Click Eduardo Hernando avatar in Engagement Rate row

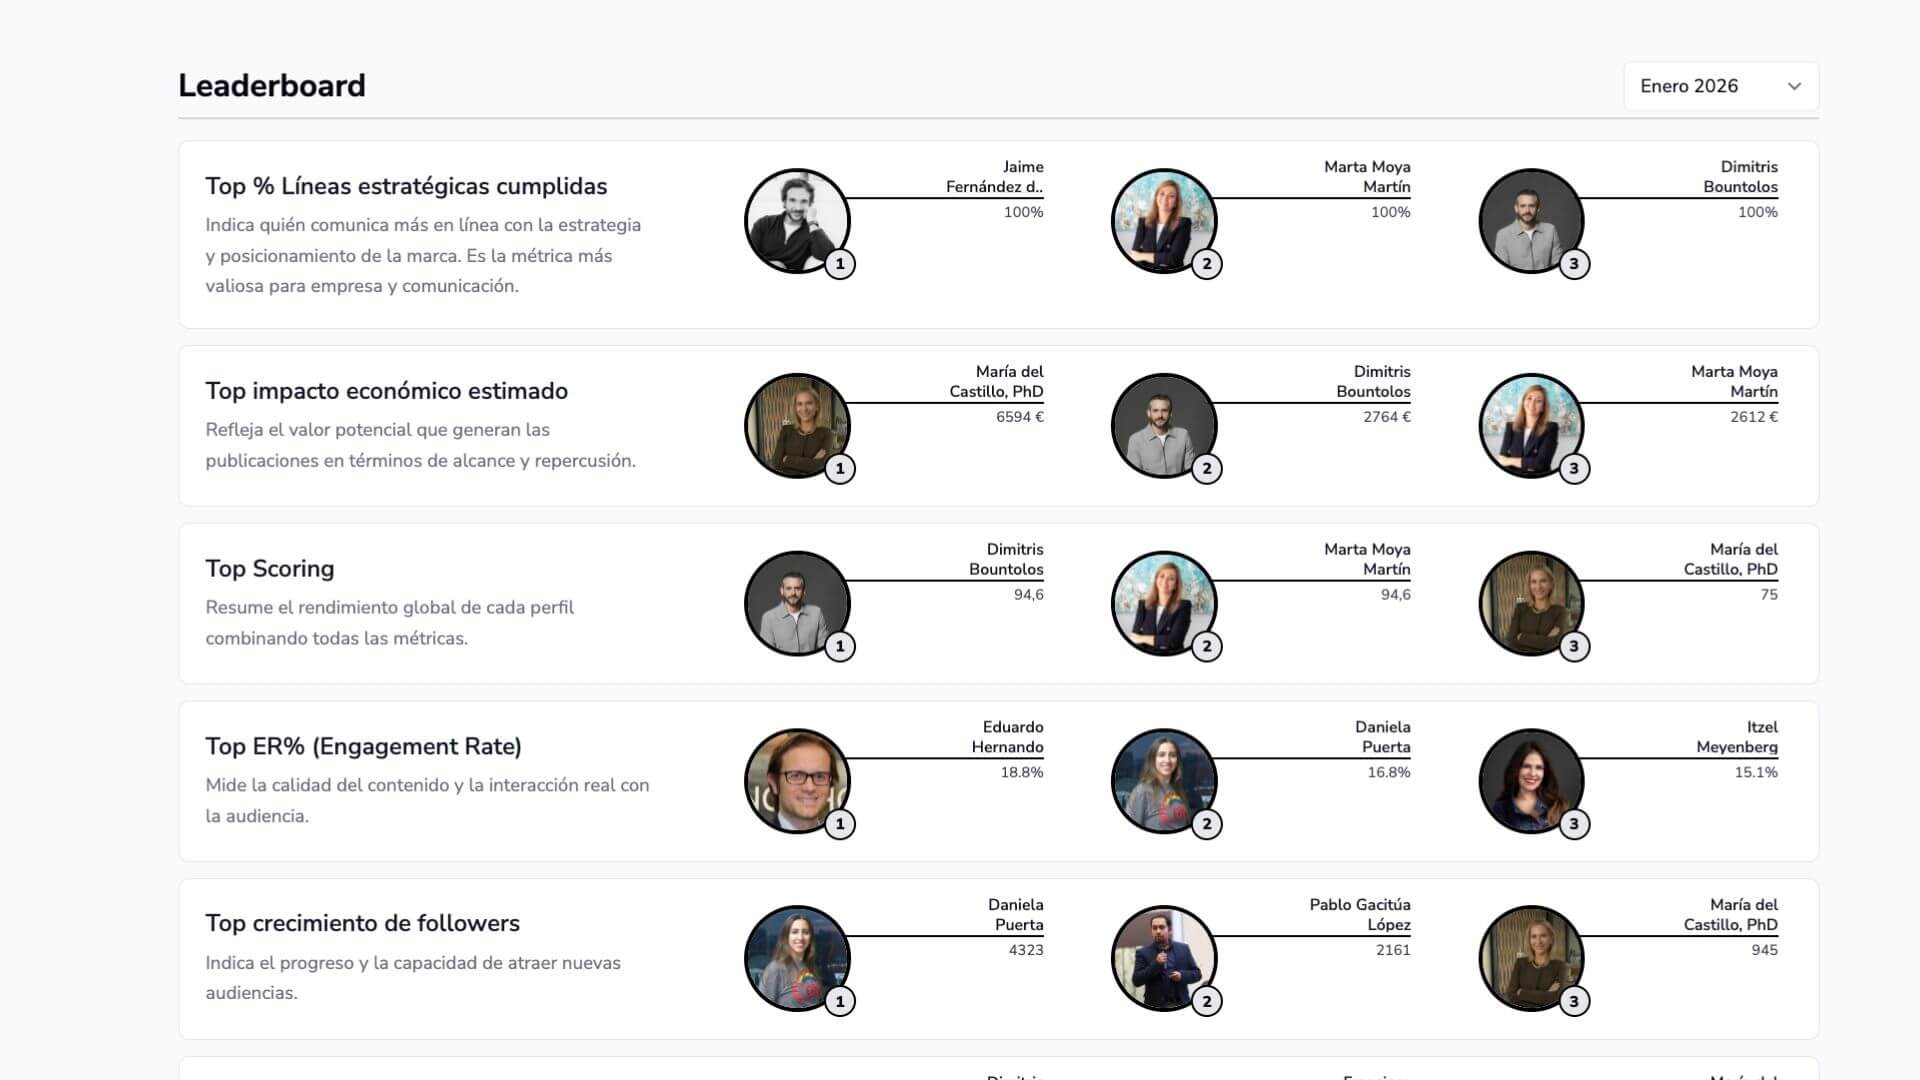[x=796, y=781]
